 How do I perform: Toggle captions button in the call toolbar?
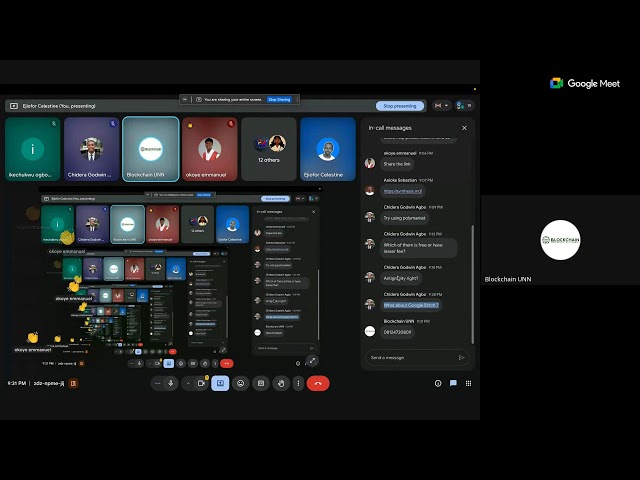261,383
